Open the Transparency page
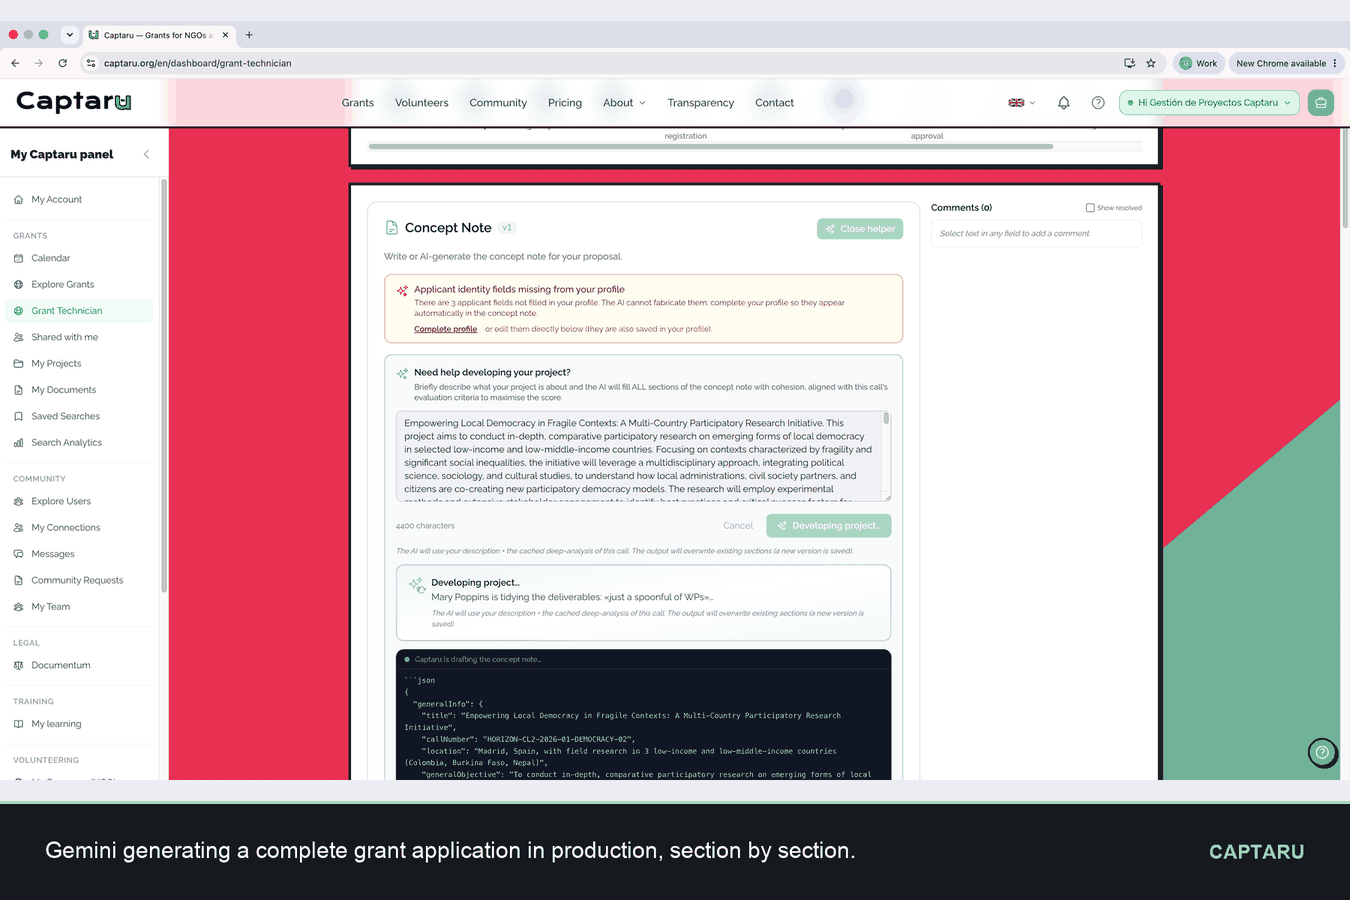 coord(700,103)
